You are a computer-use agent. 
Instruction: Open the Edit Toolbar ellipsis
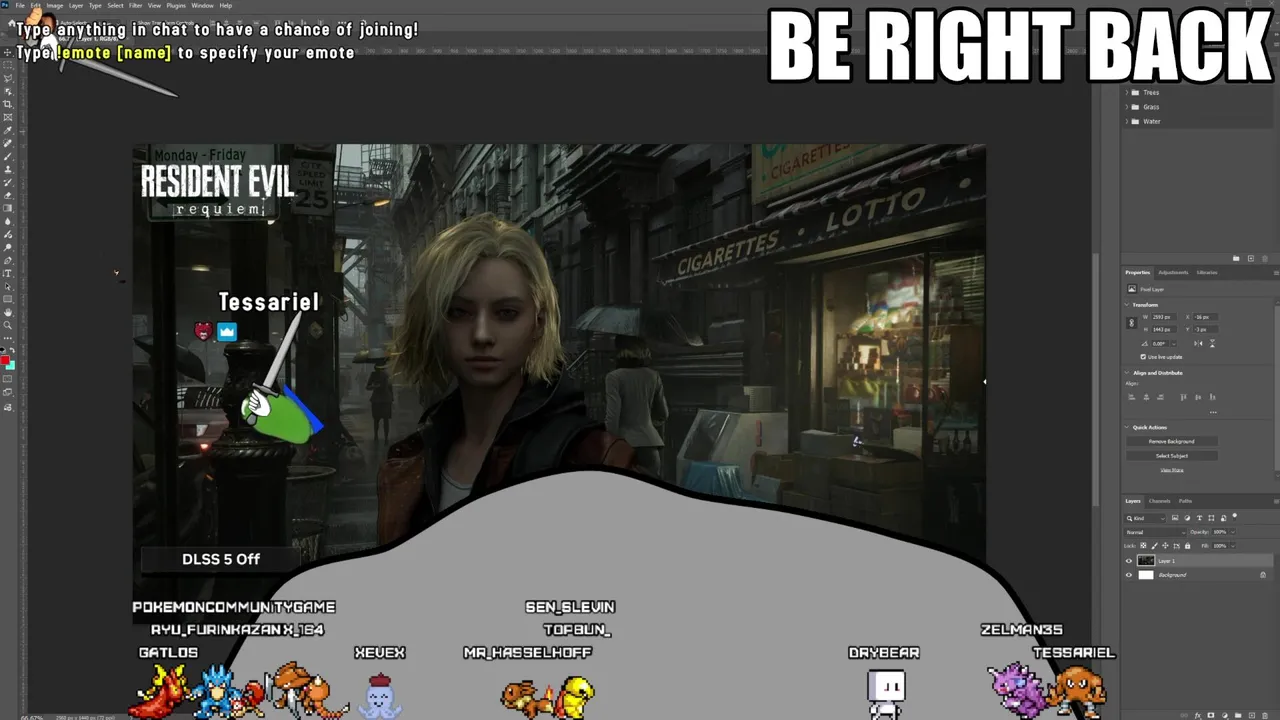pyautogui.click(x=7, y=338)
